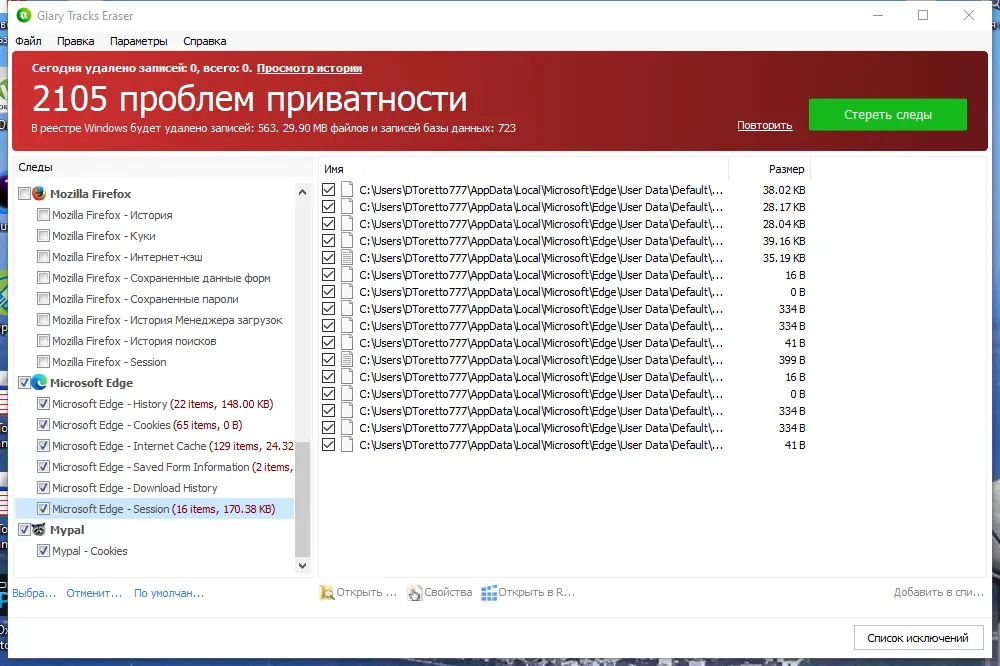Click the open folder icon in bottom toolbar
The image size is (1000, 666).
(x=327, y=593)
